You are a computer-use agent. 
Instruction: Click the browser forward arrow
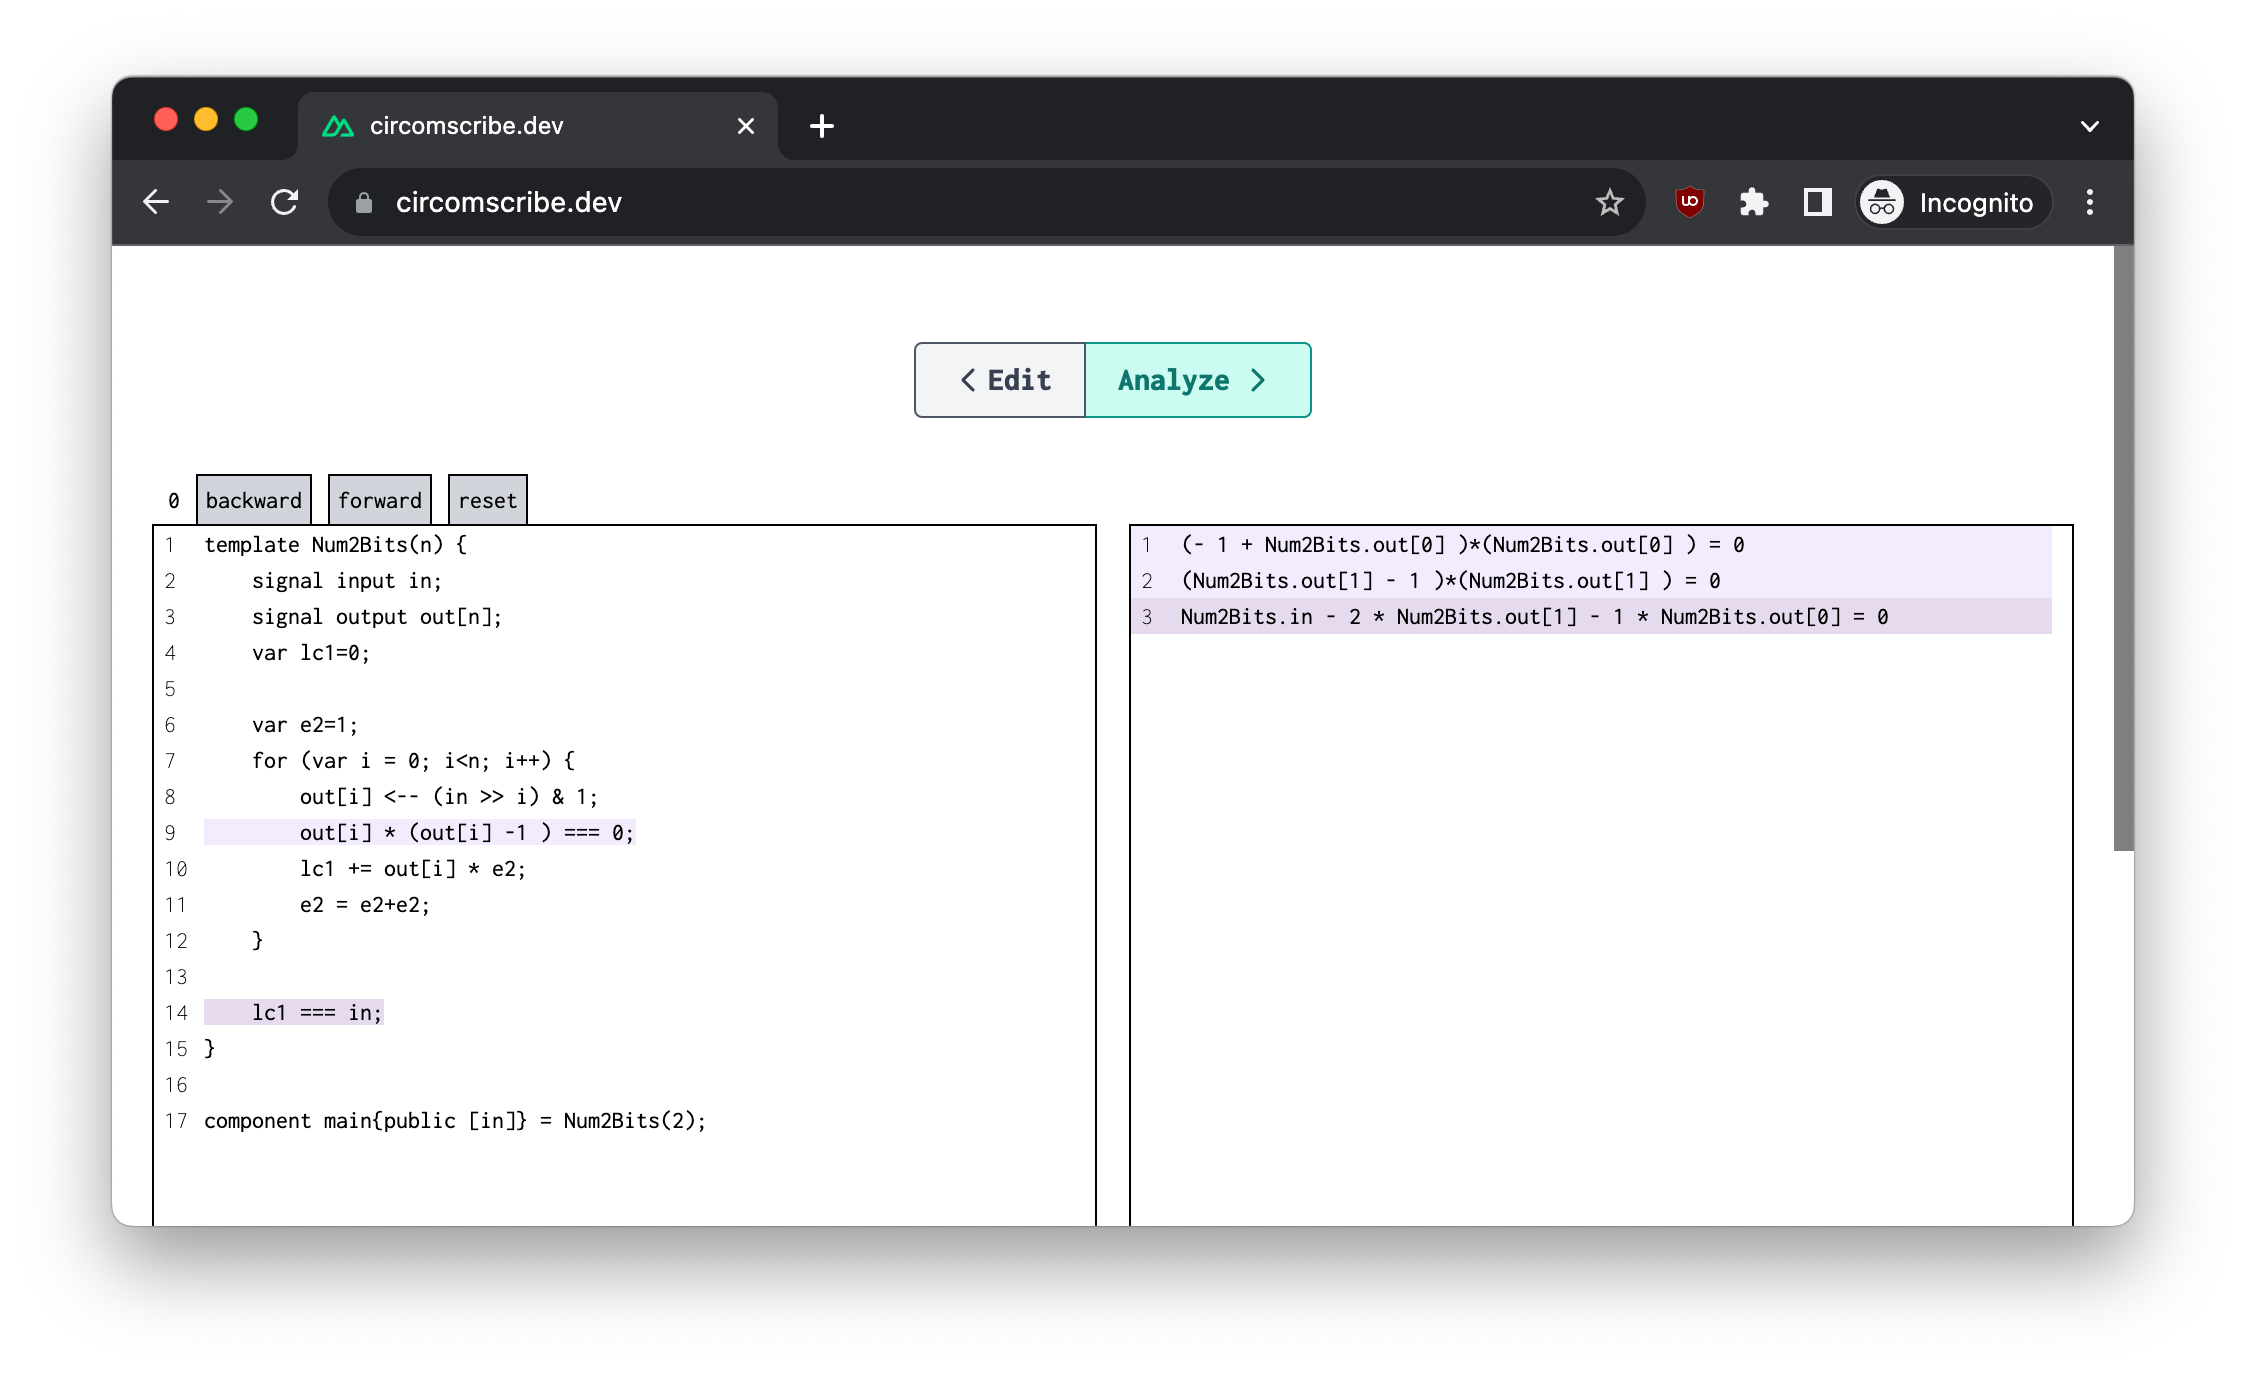[x=220, y=202]
